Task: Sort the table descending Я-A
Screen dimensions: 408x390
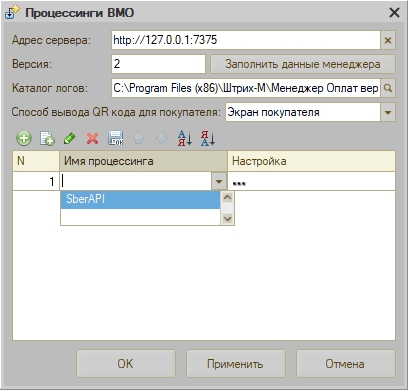Action: click(208, 138)
